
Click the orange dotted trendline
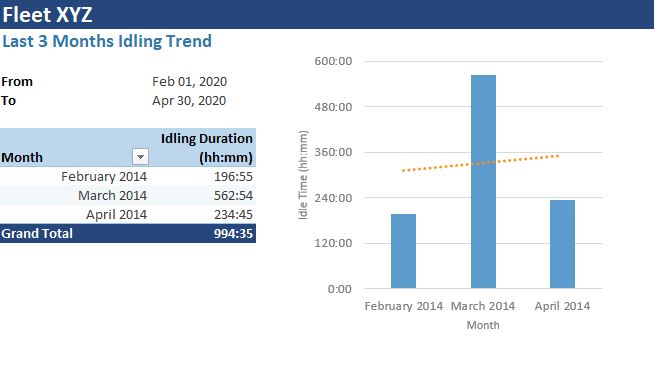[480, 163]
